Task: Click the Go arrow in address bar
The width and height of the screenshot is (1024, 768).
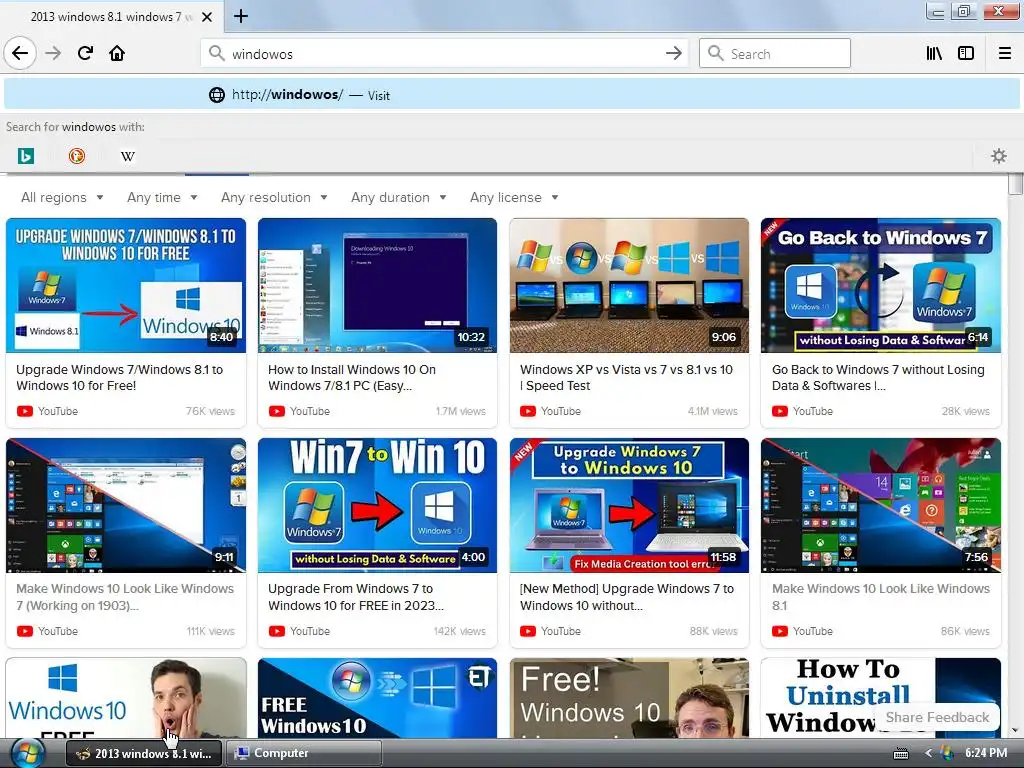Action: tap(673, 54)
